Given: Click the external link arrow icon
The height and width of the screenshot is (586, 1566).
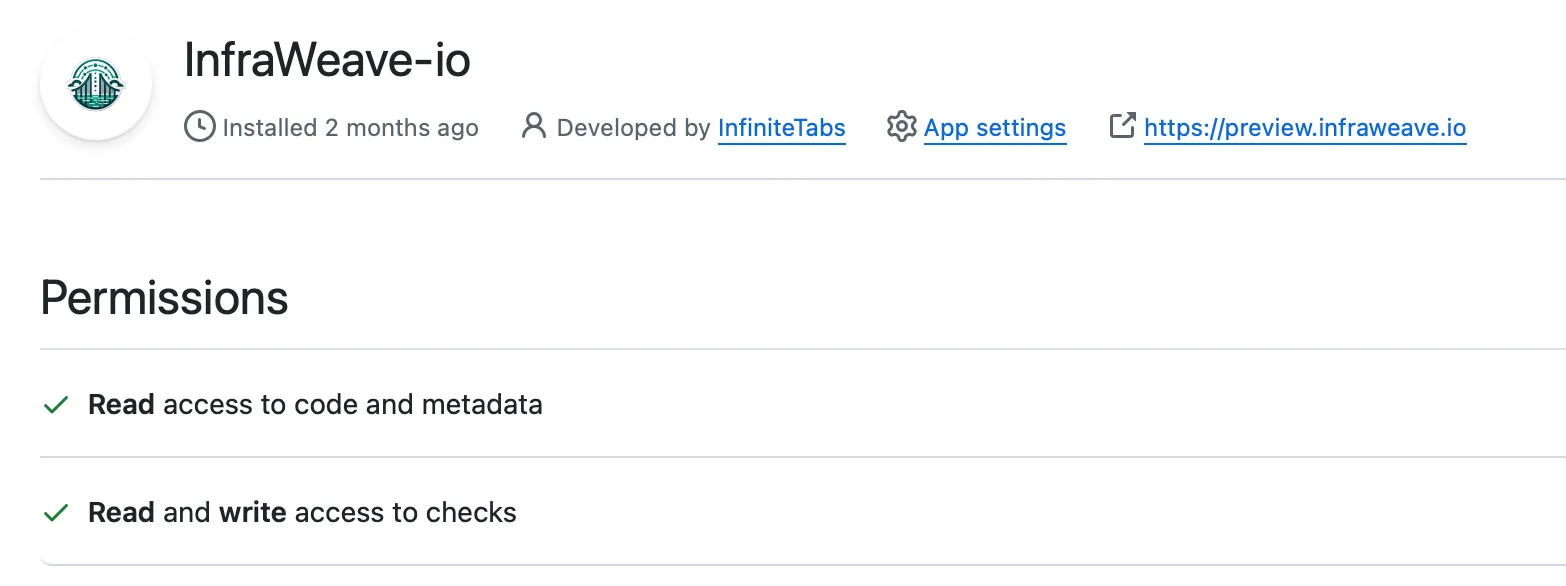Looking at the screenshot, I should click(1123, 126).
